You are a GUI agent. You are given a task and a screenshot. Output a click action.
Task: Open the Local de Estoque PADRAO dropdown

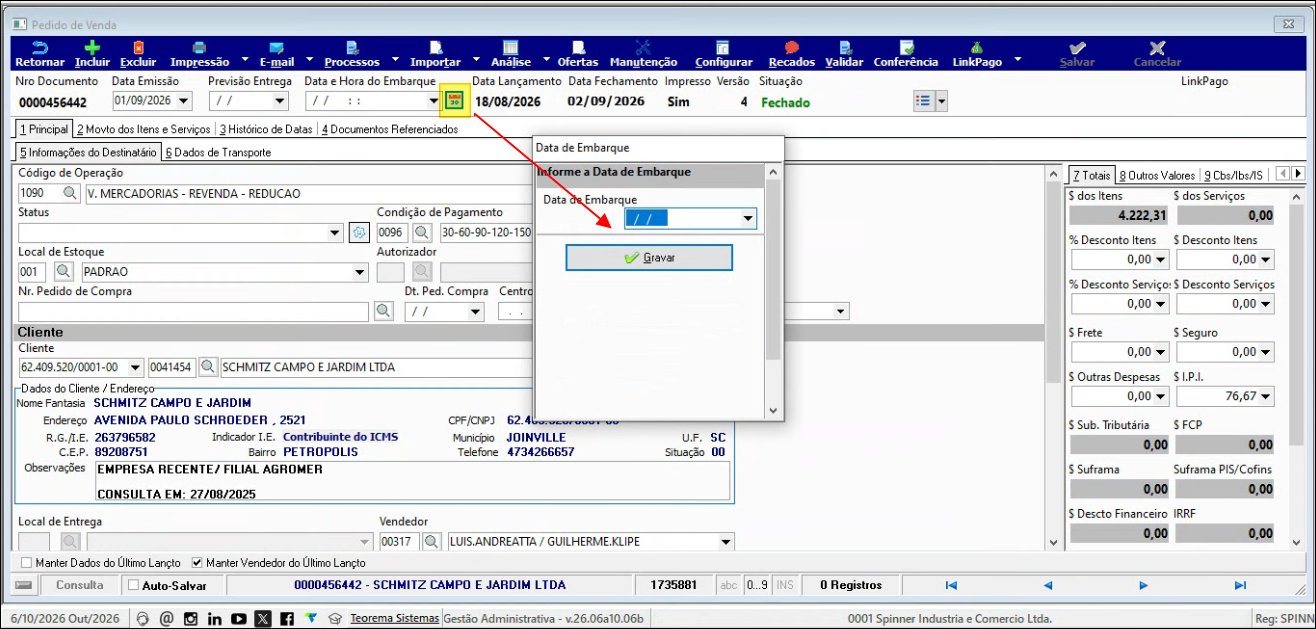pos(361,271)
